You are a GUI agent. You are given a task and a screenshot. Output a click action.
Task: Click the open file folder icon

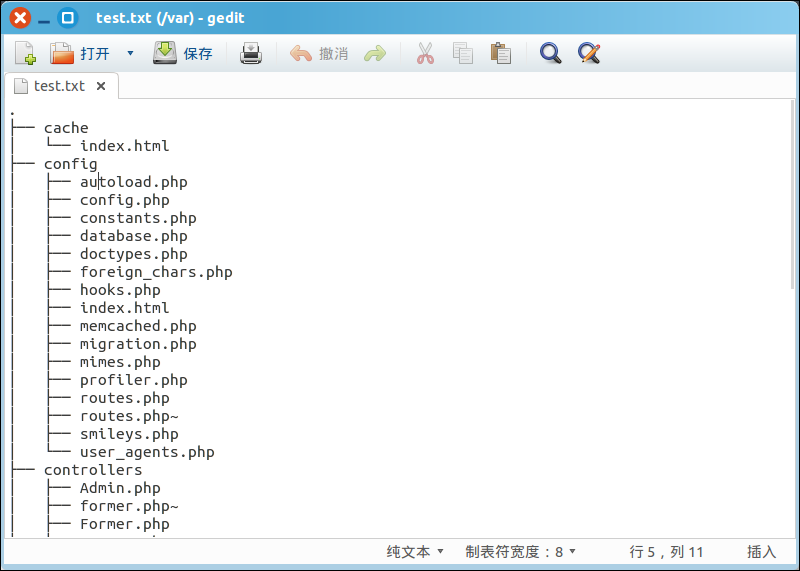point(63,54)
